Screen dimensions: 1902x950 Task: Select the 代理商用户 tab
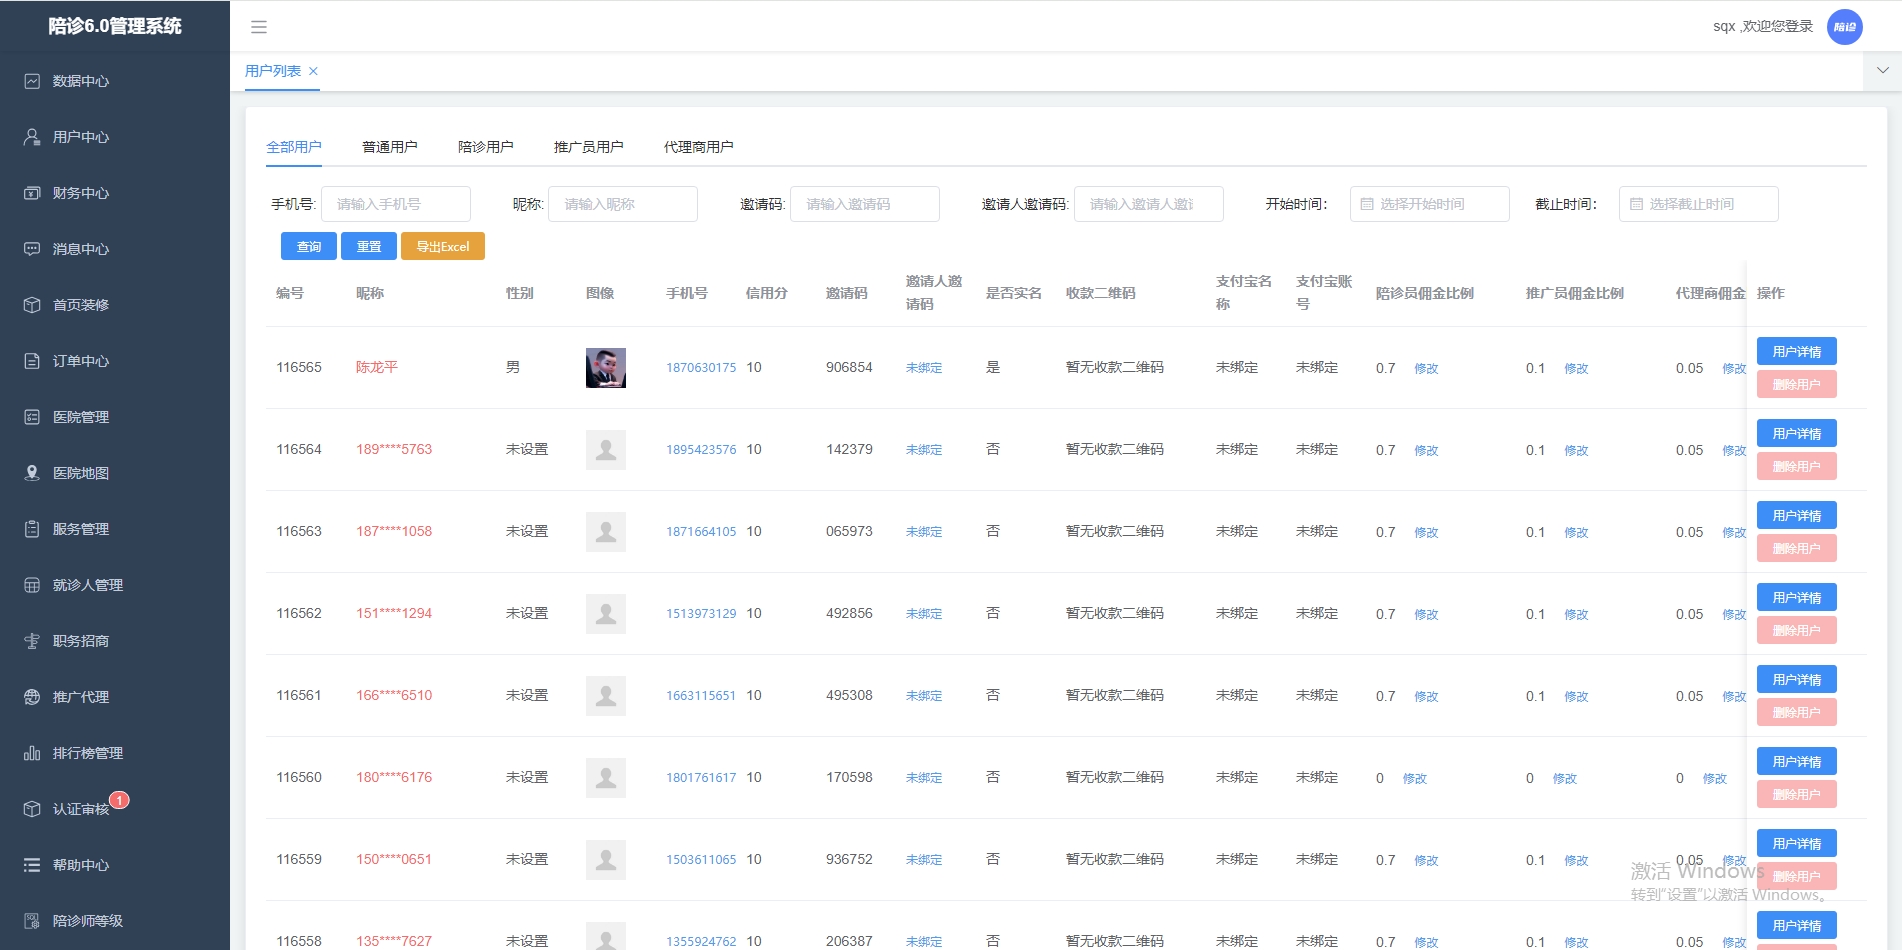point(698,147)
